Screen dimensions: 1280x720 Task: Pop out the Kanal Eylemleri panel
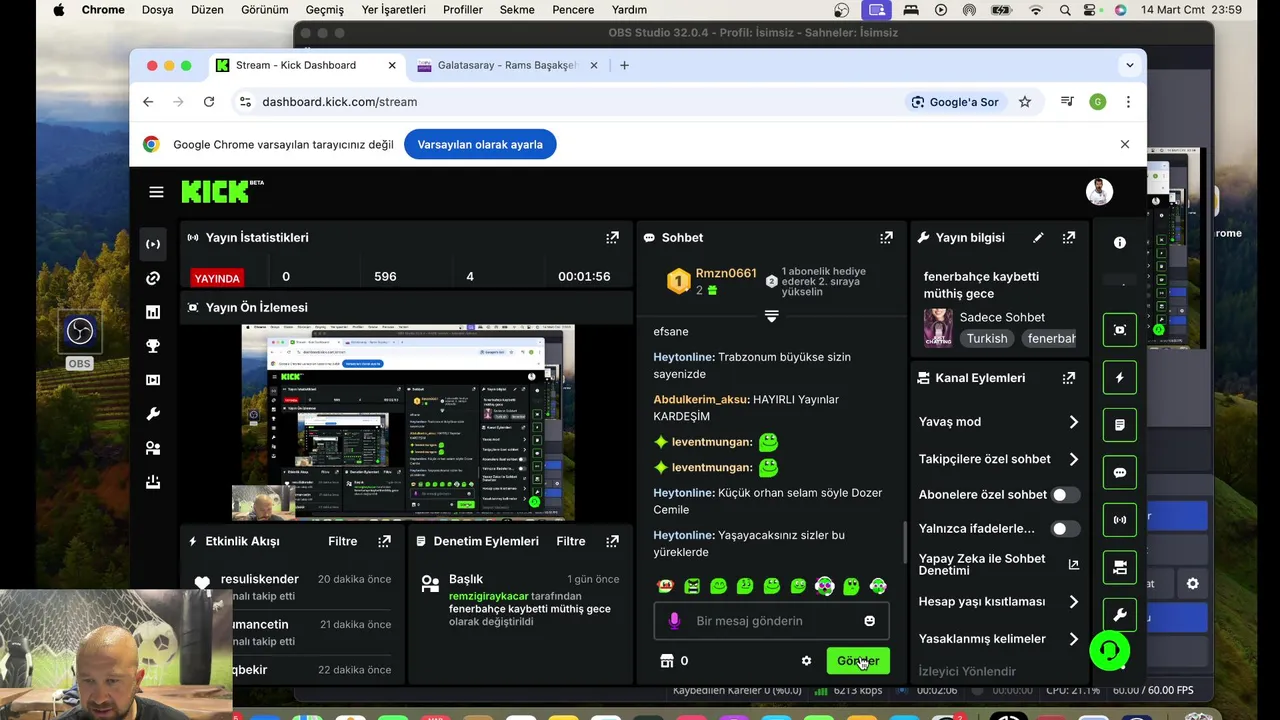tap(1069, 378)
